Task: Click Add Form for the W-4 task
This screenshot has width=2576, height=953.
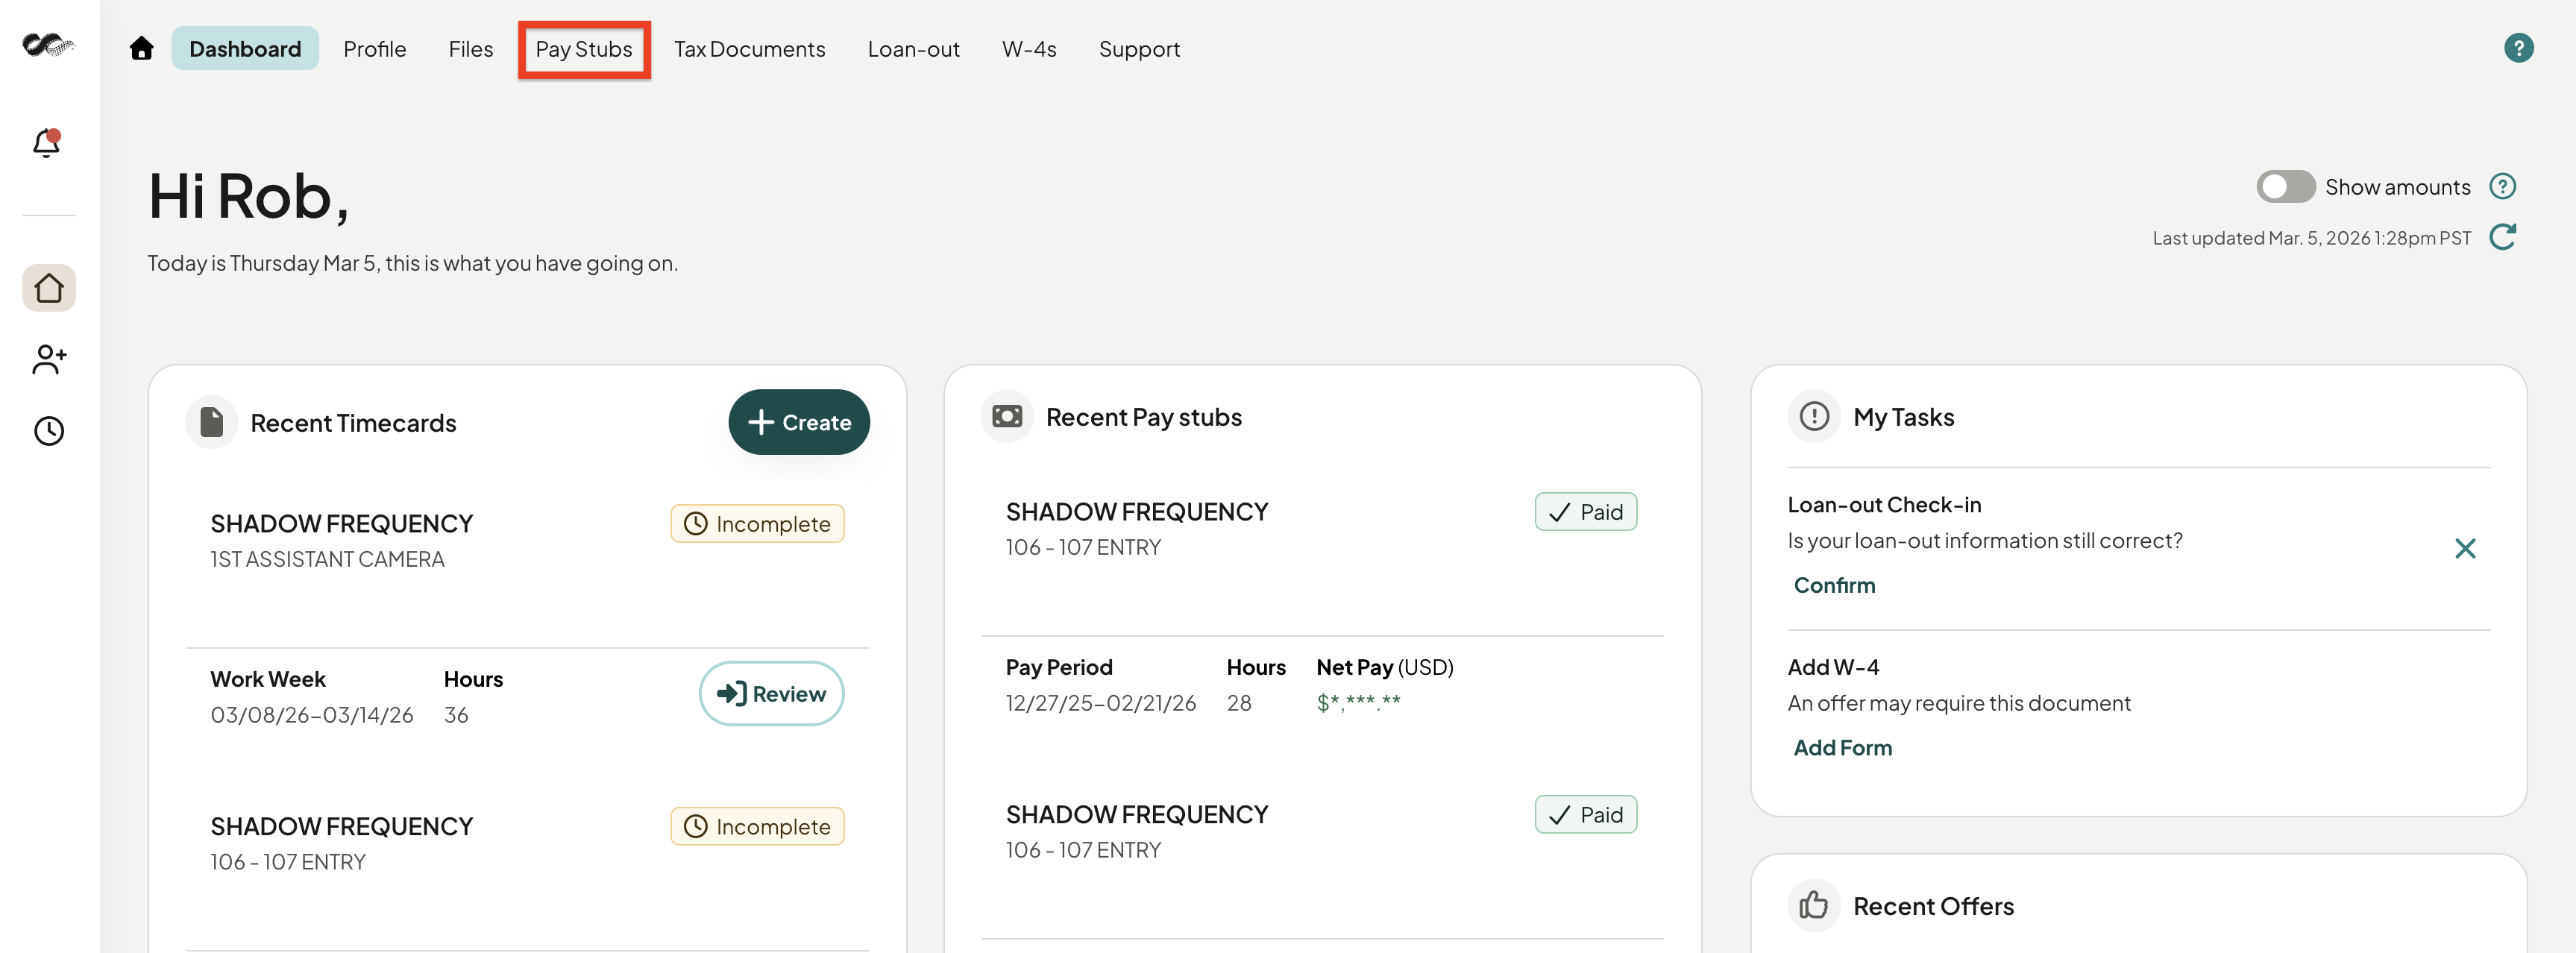Action: (1842, 747)
